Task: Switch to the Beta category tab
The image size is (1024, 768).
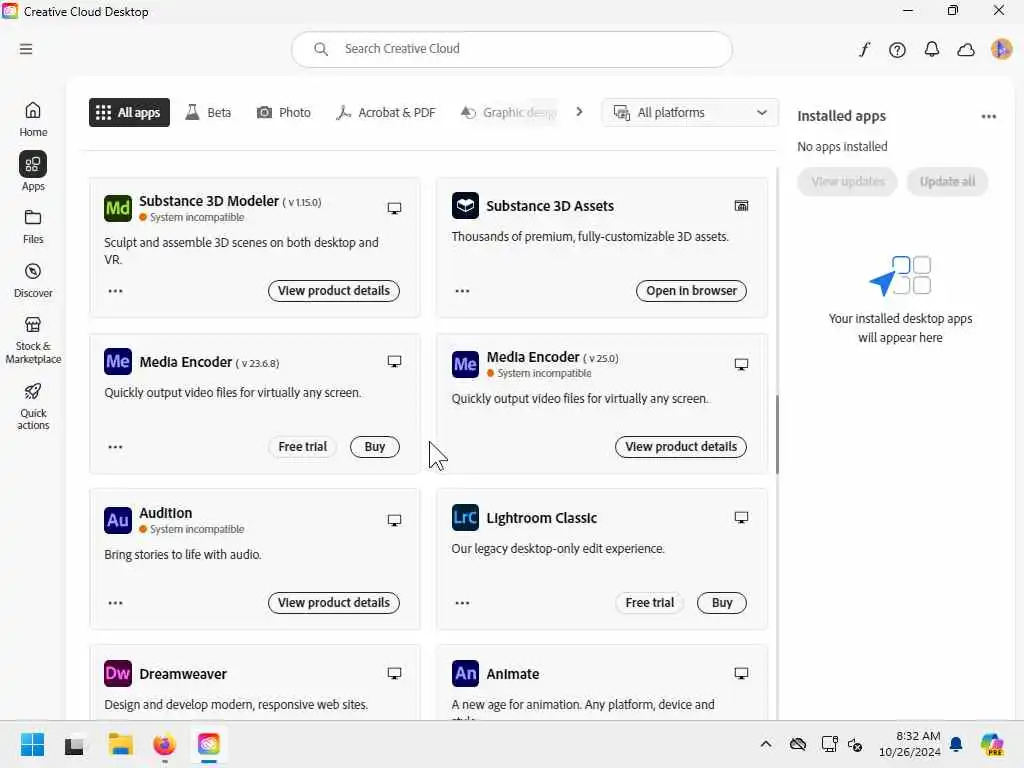Action: [208, 112]
